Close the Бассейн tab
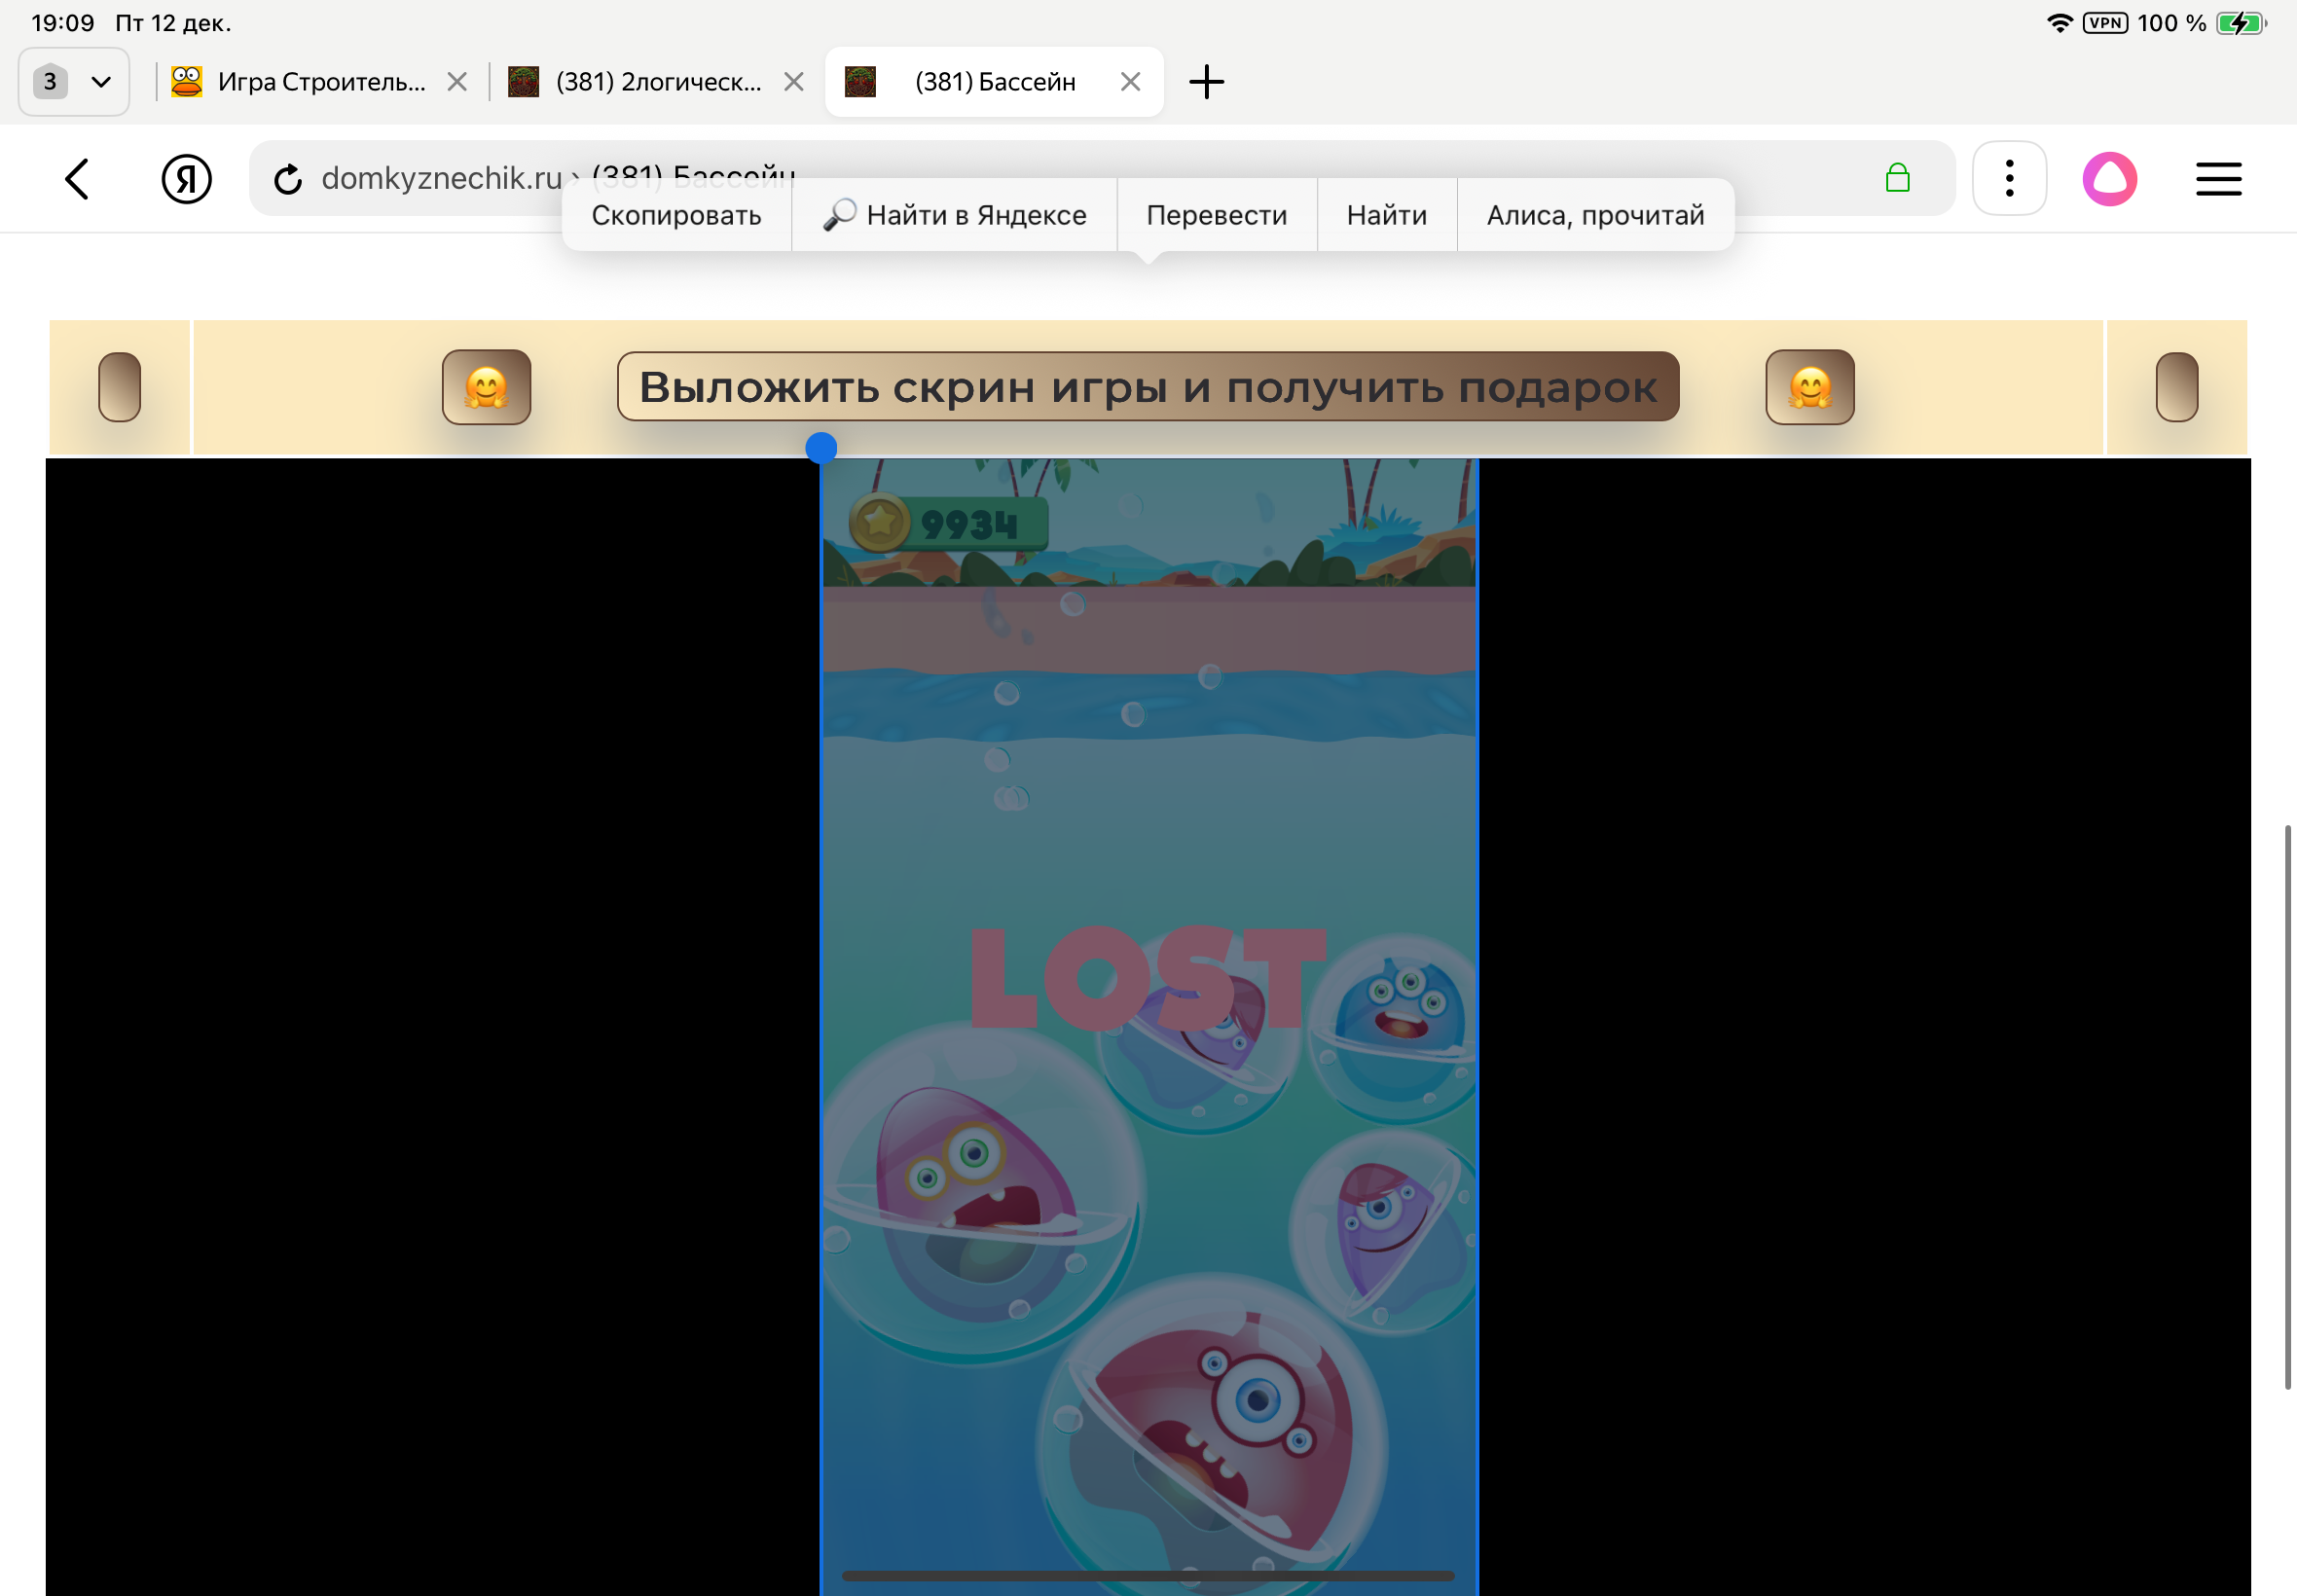 [x=1130, y=82]
